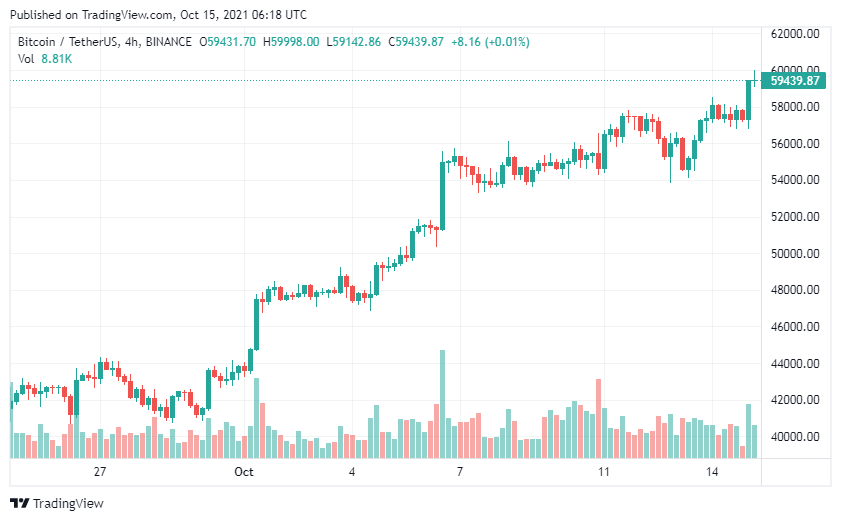The height and width of the screenshot is (521, 841).
Task: Click the 4h interval text in header
Action: pyautogui.click(x=131, y=42)
